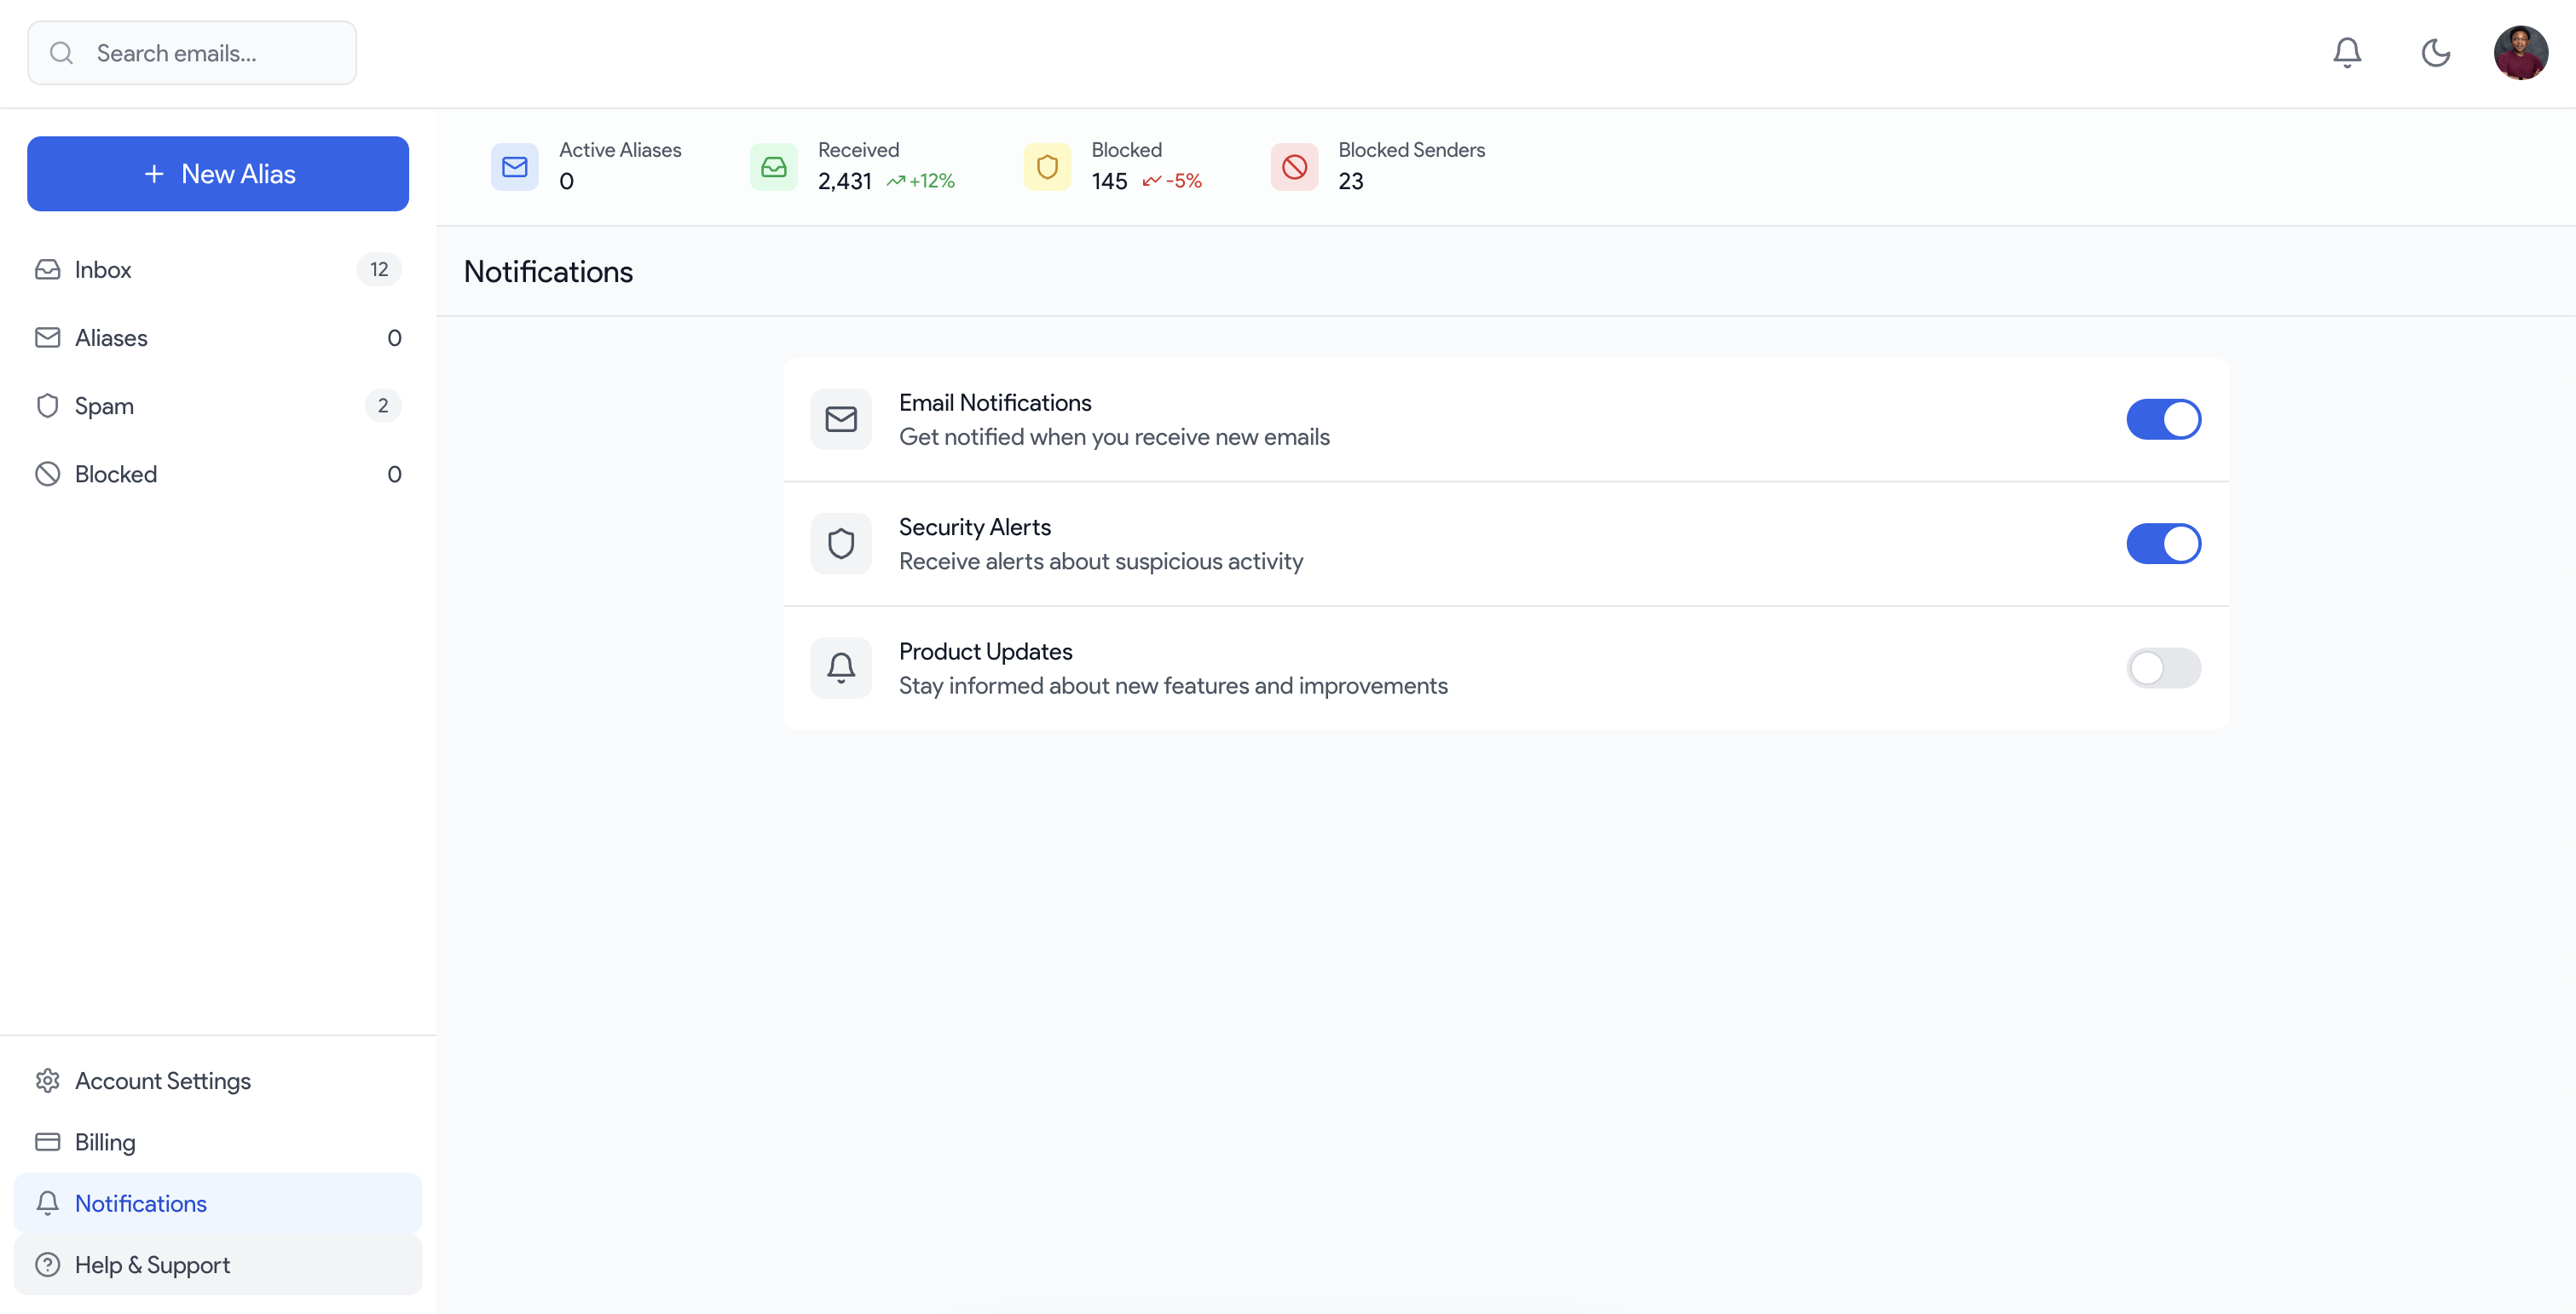This screenshot has width=2576, height=1314.
Task: Click the Notifications page heading
Action: point(548,272)
